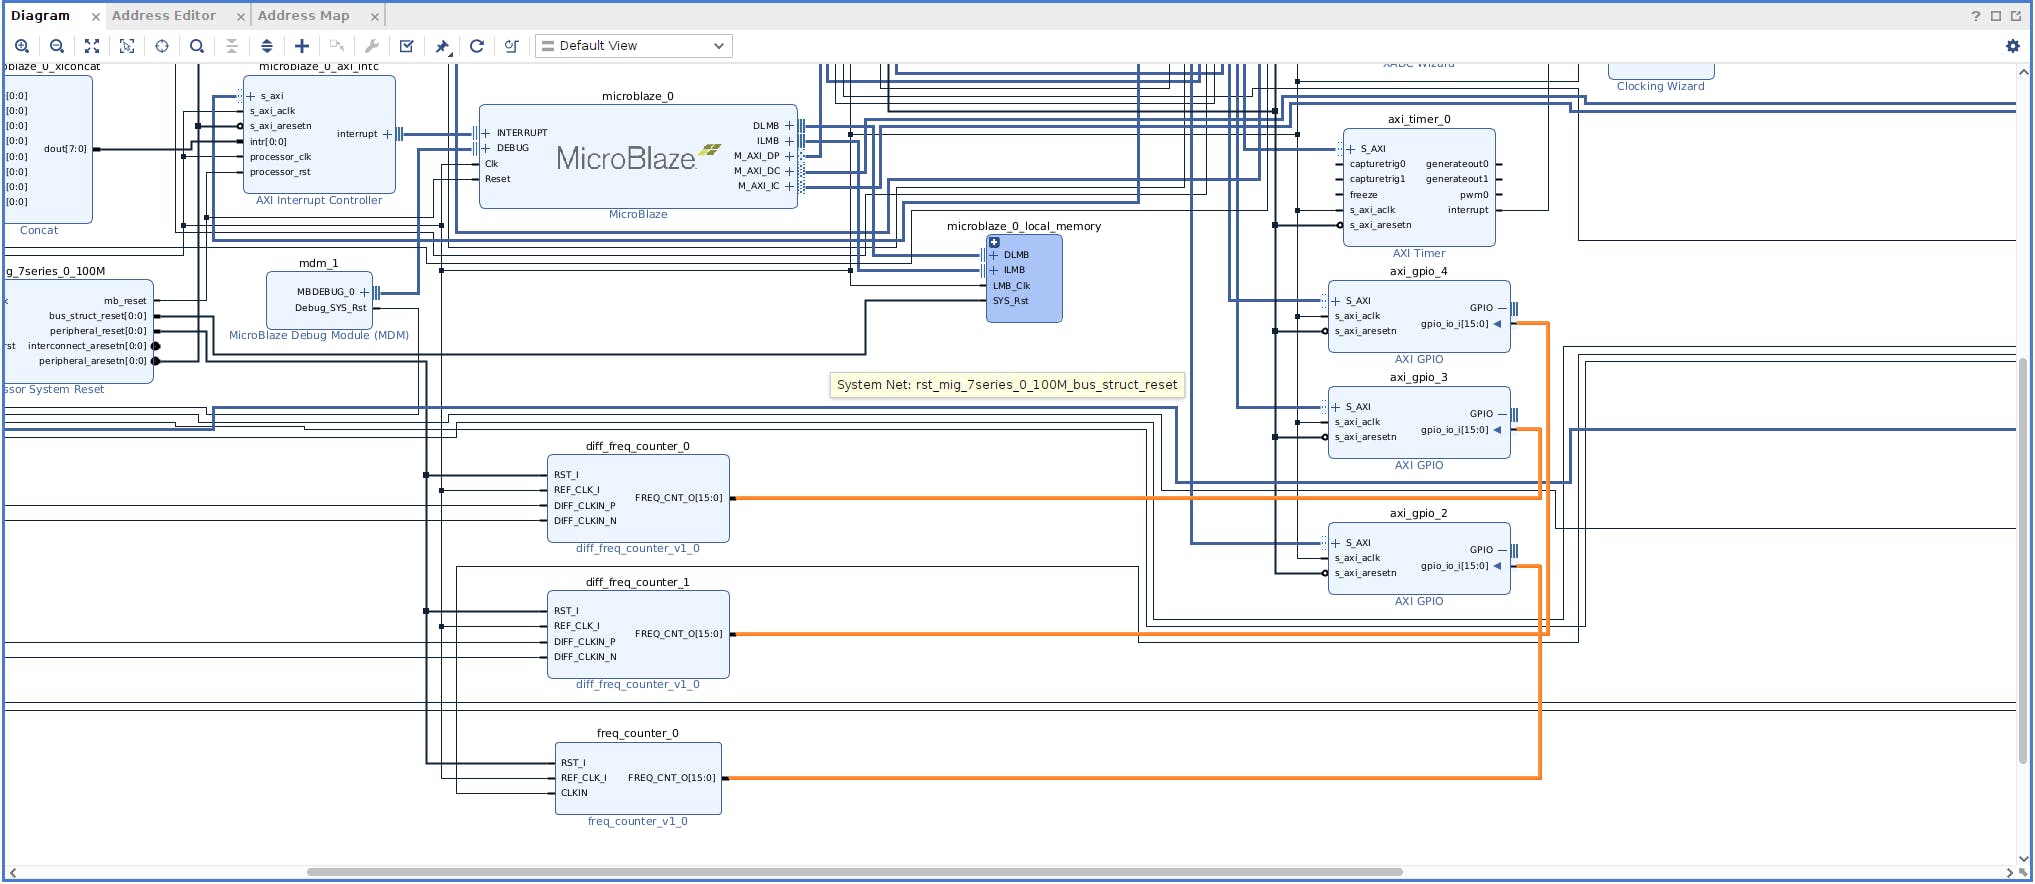Select the MicroBlaze processor block
This screenshot has width=2035, height=884.
[x=638, y=157]
